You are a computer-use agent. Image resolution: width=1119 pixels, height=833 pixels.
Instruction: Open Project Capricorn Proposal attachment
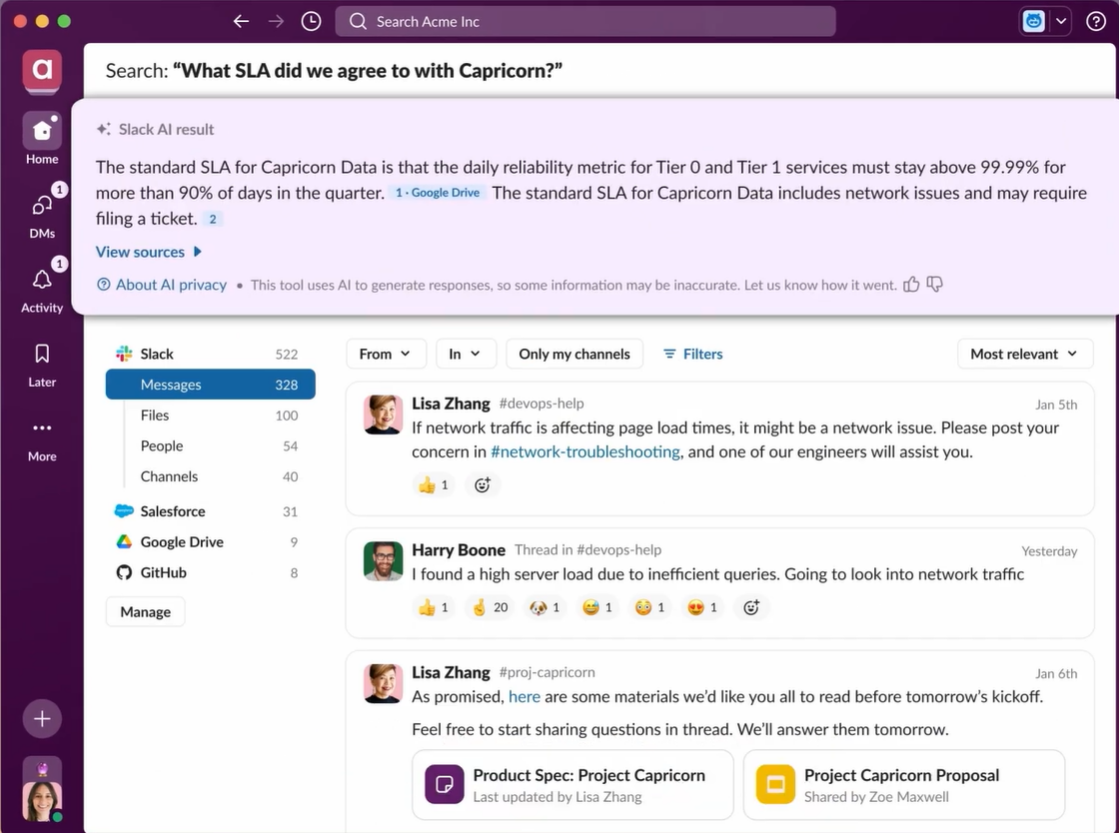point(904,784)
